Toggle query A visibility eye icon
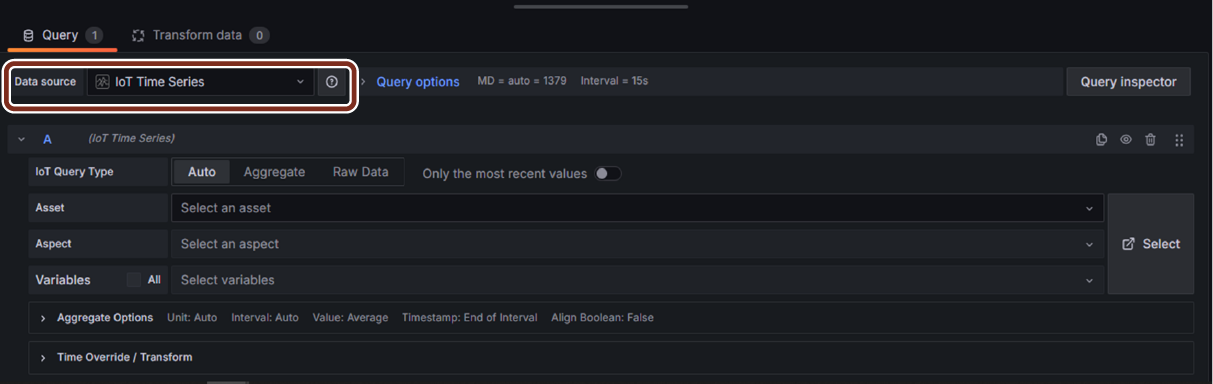The height and width of the screenshot is (384, 1213). pos(1126,139)
